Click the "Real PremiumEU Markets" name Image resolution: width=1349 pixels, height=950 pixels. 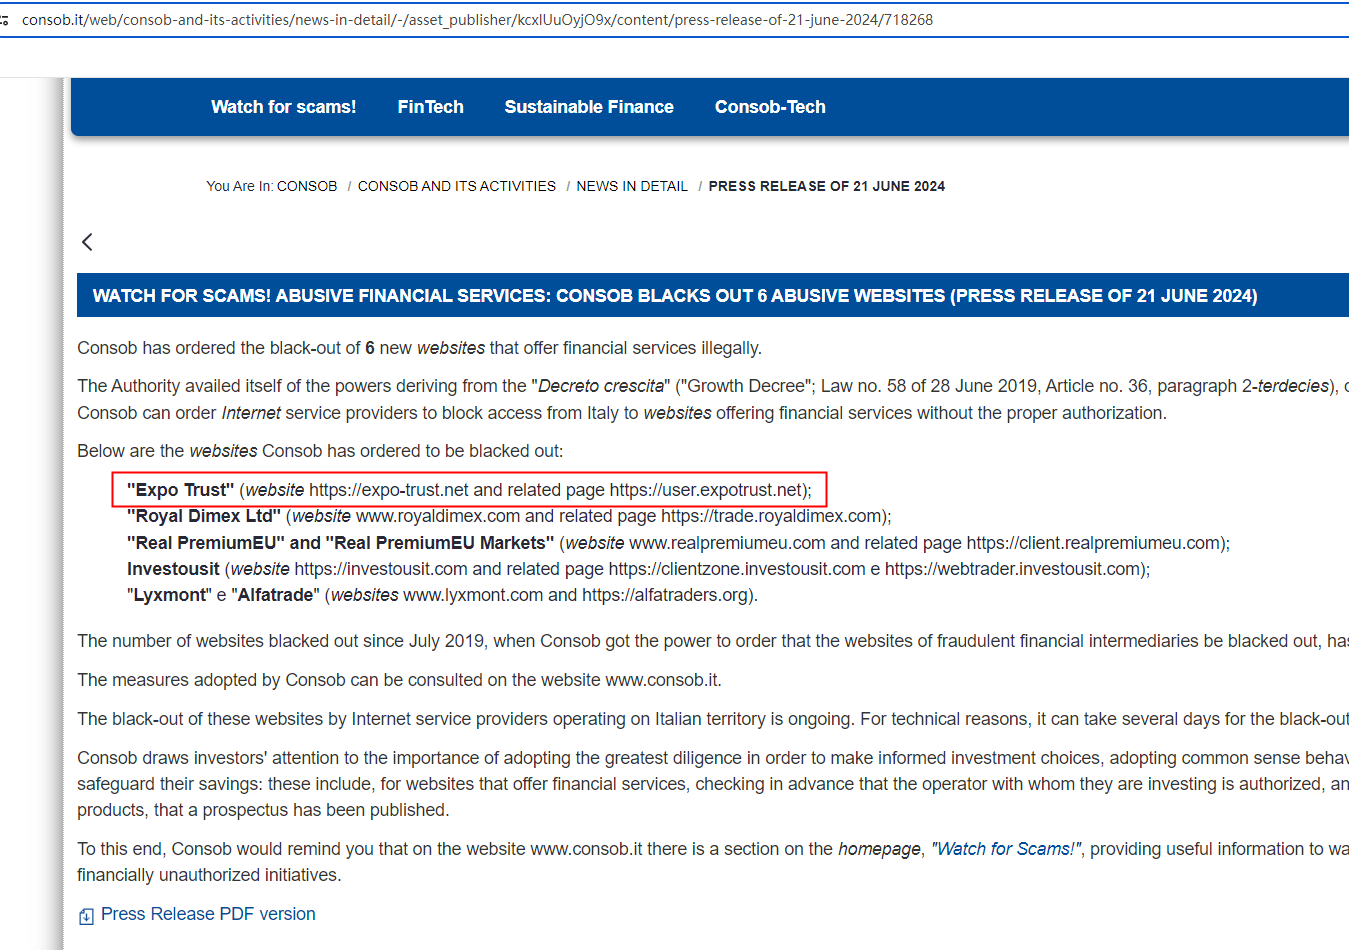click(x=440, y=543)
